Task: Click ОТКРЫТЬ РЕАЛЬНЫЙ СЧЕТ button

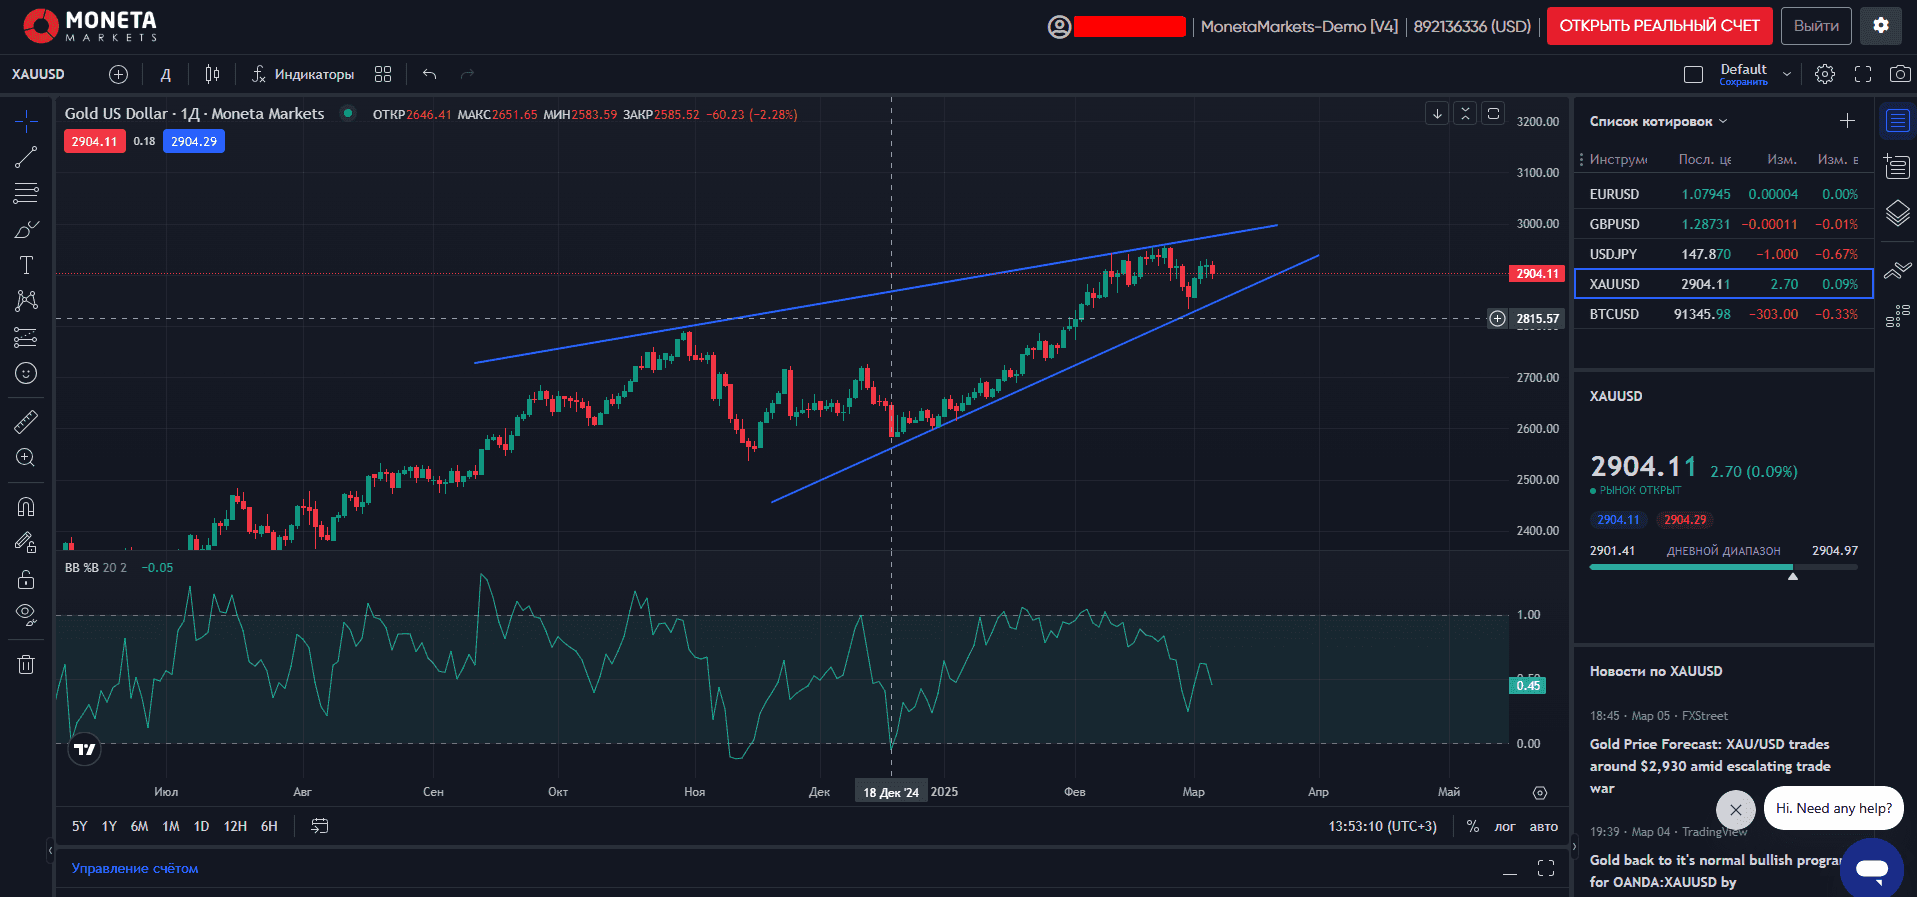Action: point(1659,26)
